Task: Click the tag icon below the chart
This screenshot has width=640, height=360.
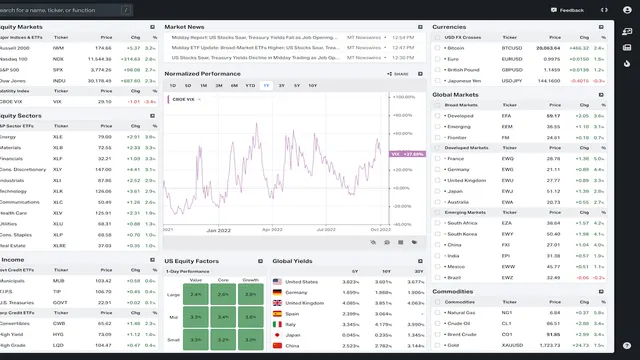Action: click(x=414, y=242)
